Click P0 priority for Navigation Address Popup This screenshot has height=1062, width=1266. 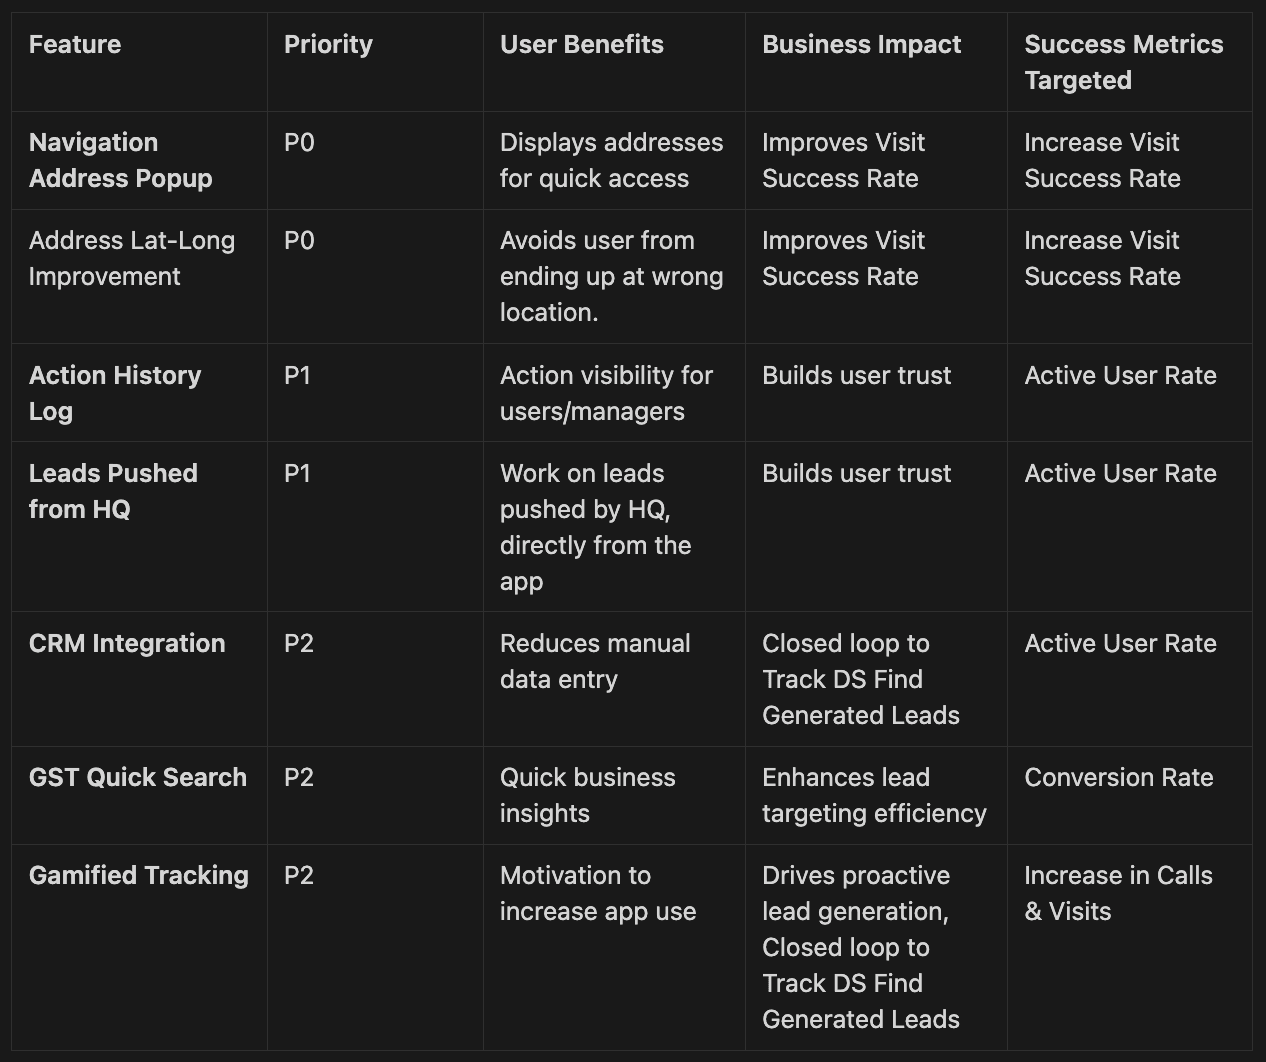tap(299, 142)
